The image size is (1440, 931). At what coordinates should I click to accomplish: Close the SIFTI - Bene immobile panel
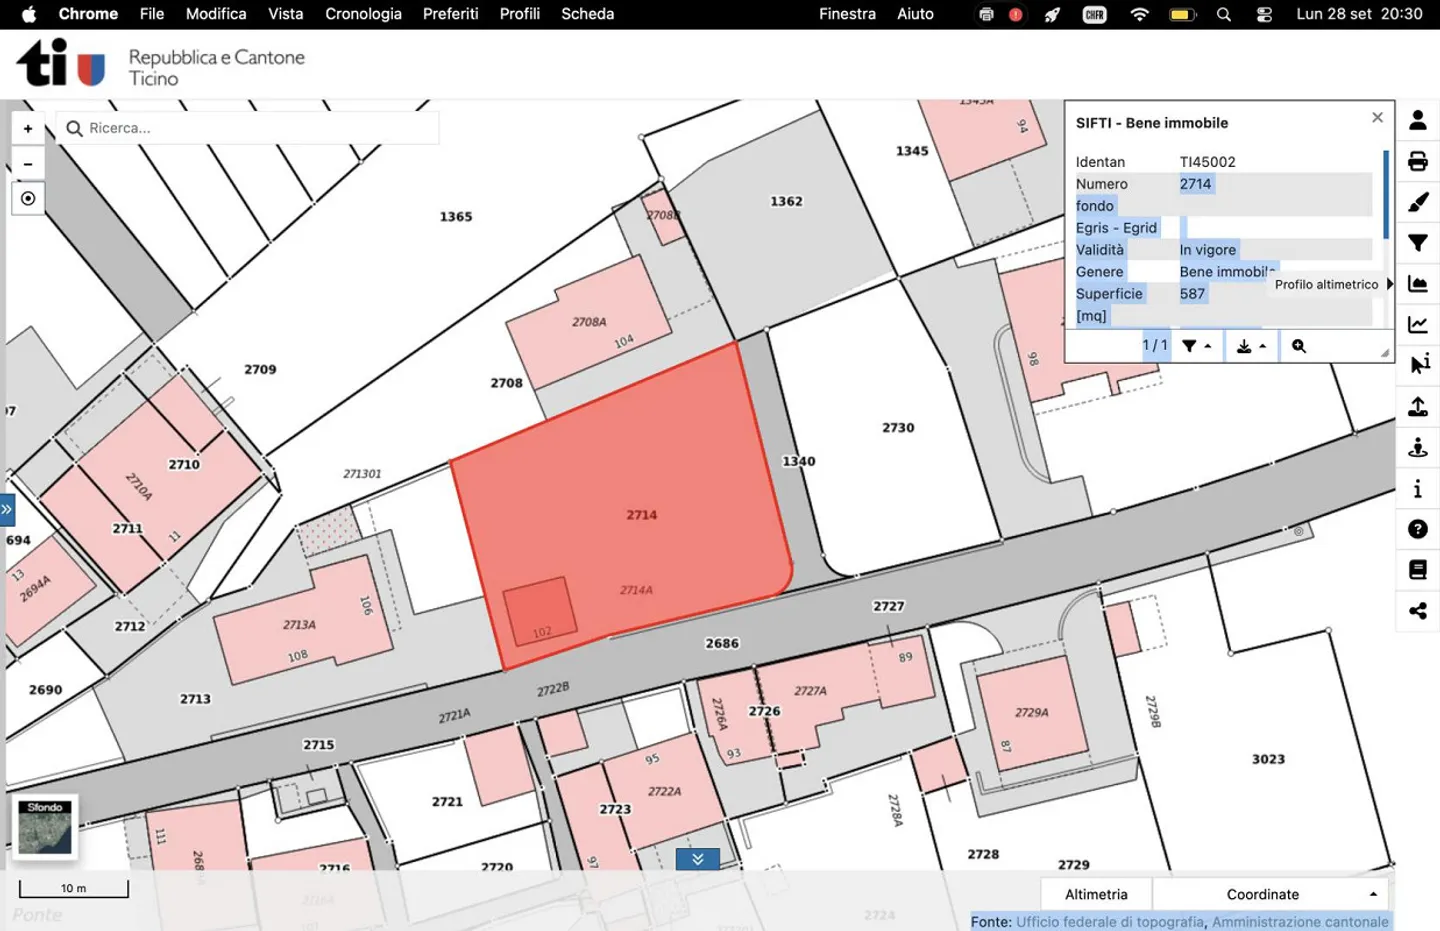click(x=1377, y=117)
